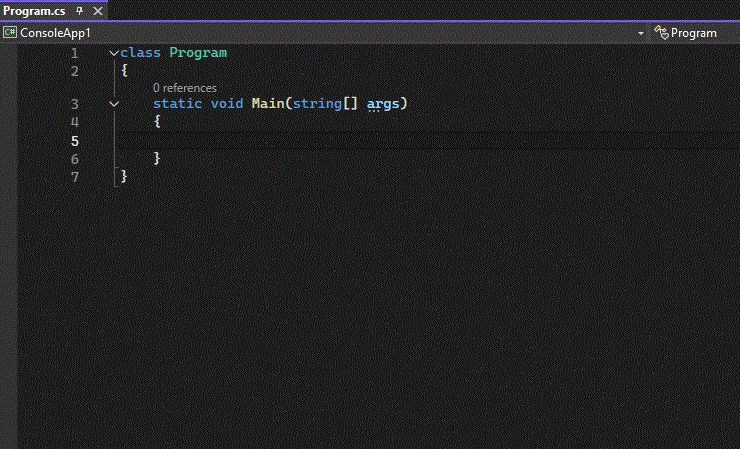
Task: Click the 'args' parameter name
Action: pos(383,104)
